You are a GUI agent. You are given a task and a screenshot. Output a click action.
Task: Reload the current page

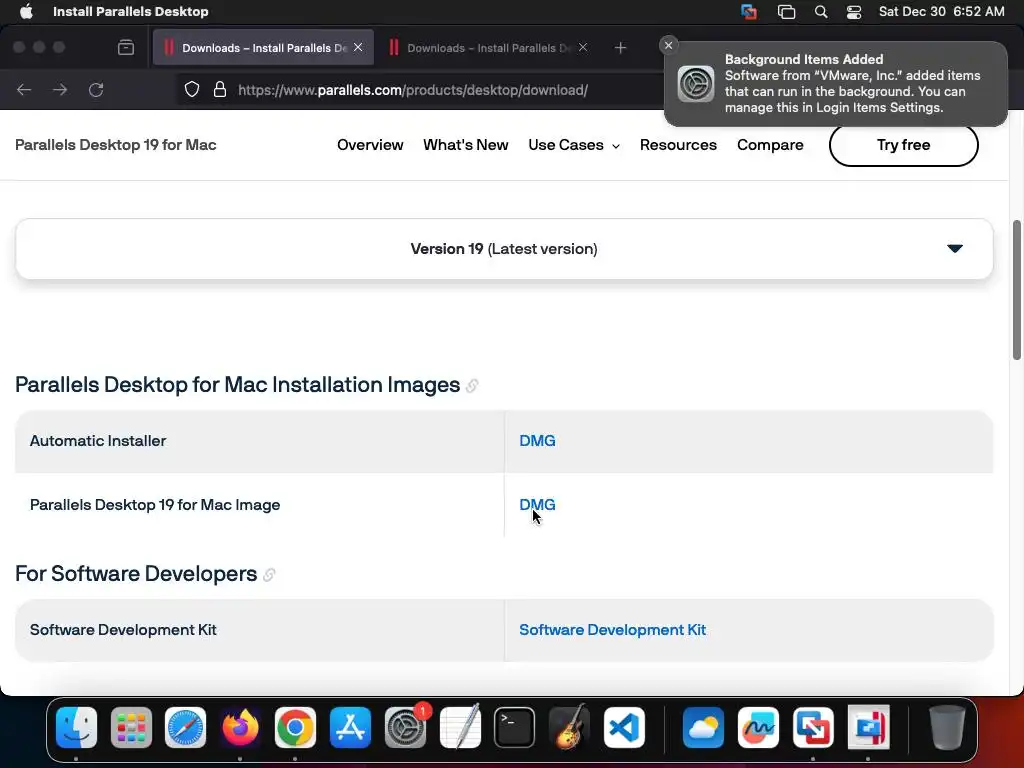pos(96,89)
